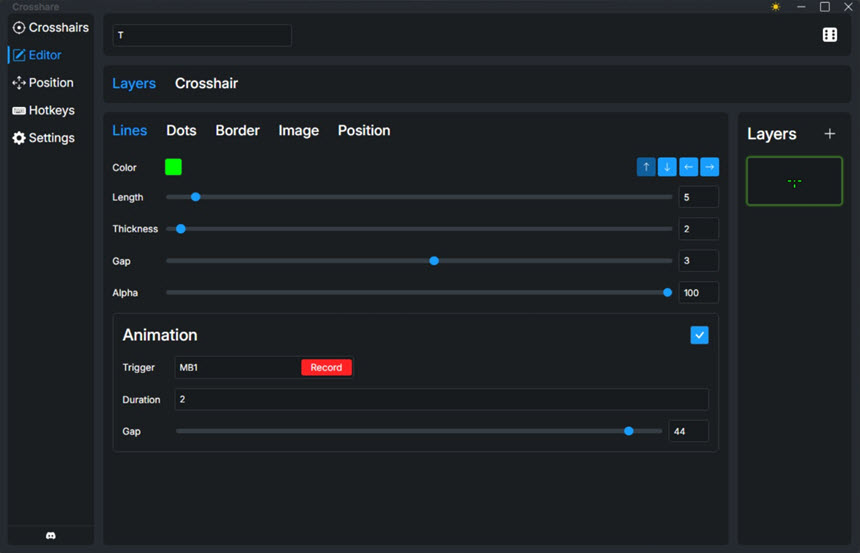This screenshot has width=860, height=553.
Task: Click the Animation Gap slider handle
Action: [629, 431]
